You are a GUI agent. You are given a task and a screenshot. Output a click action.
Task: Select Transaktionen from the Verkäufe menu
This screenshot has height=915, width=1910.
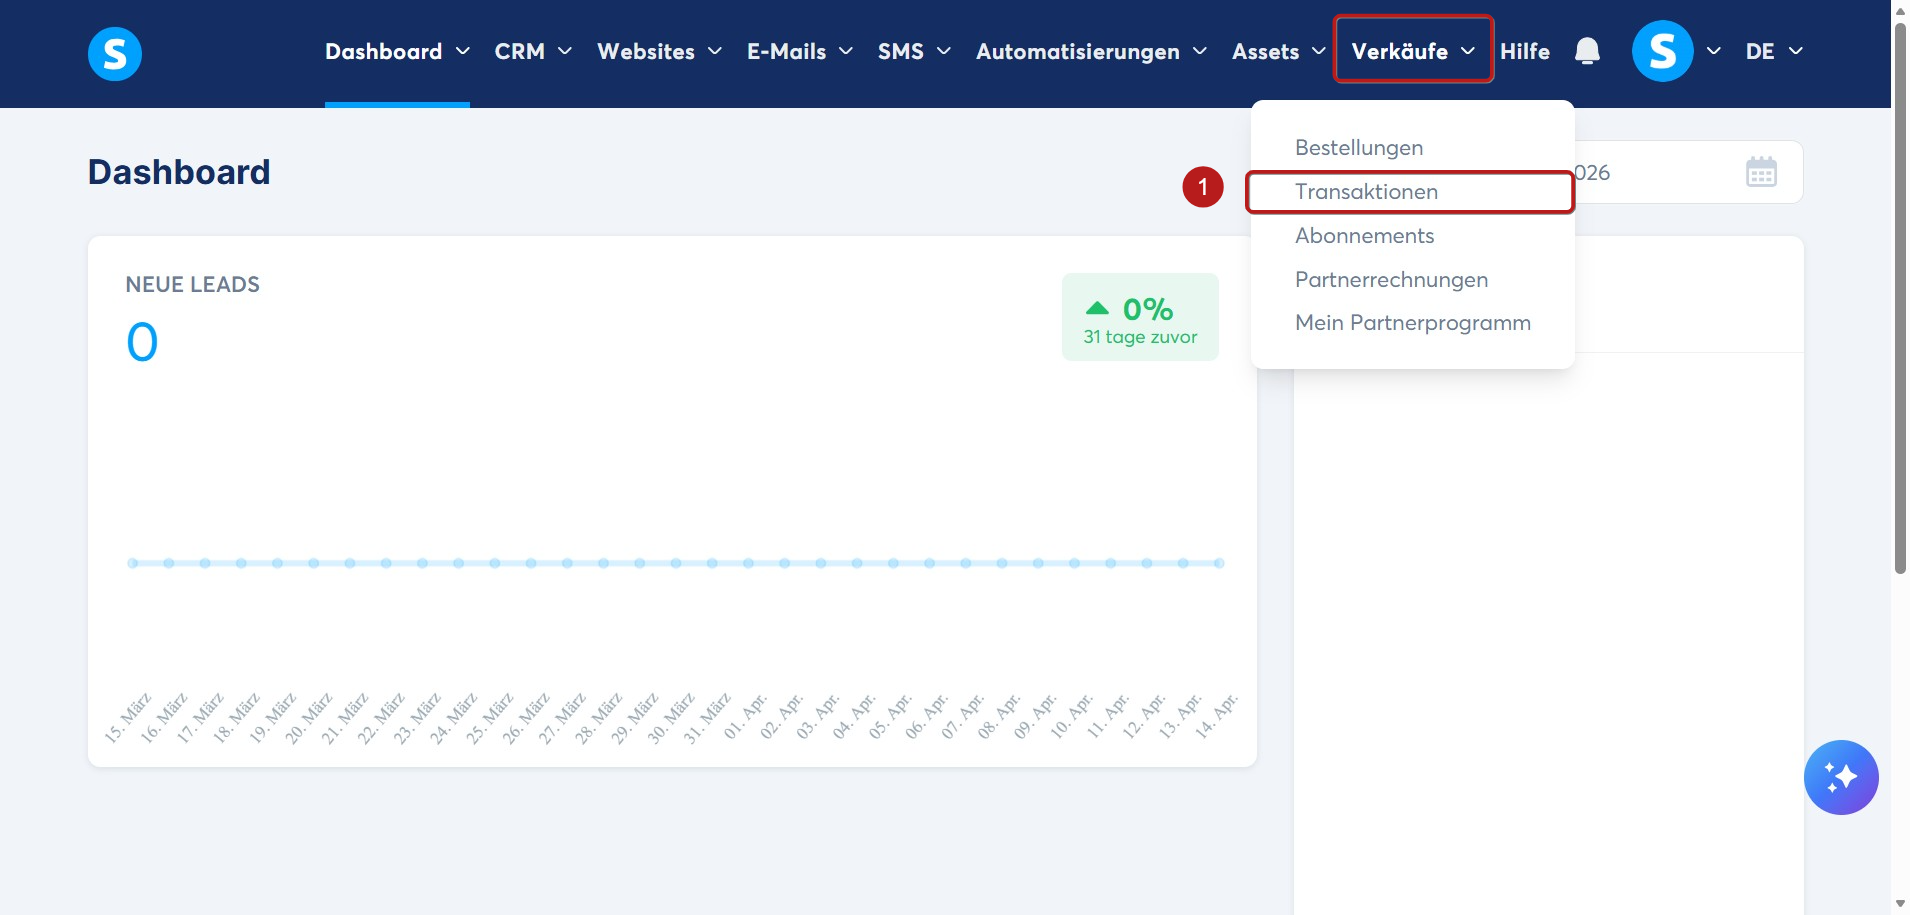pyautogui.click(x=1367, y=192)
